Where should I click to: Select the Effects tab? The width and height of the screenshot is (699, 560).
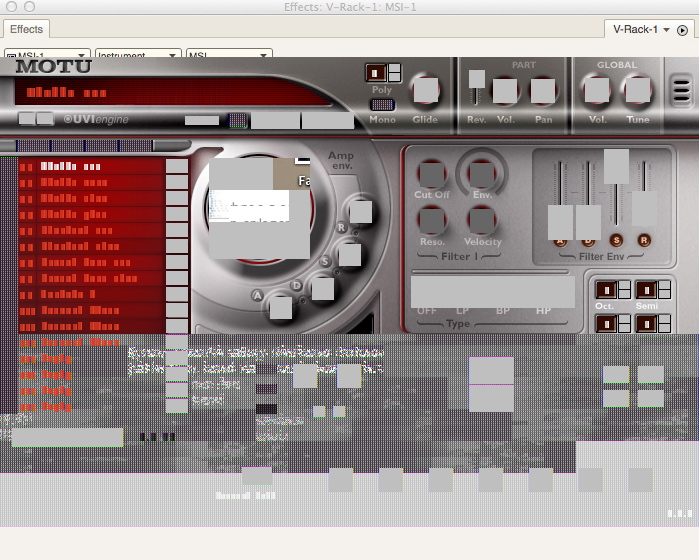(26, 29)
